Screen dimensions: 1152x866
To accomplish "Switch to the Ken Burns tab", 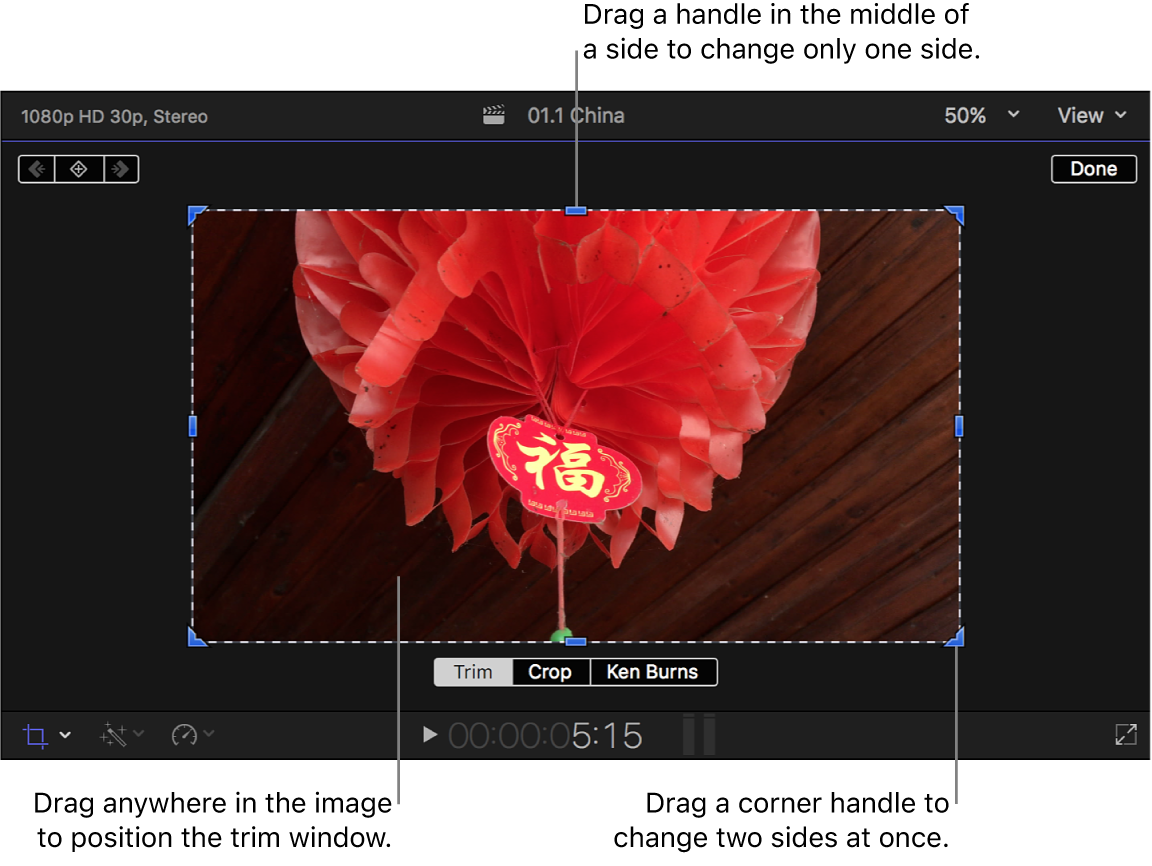I will click(653, 671).
